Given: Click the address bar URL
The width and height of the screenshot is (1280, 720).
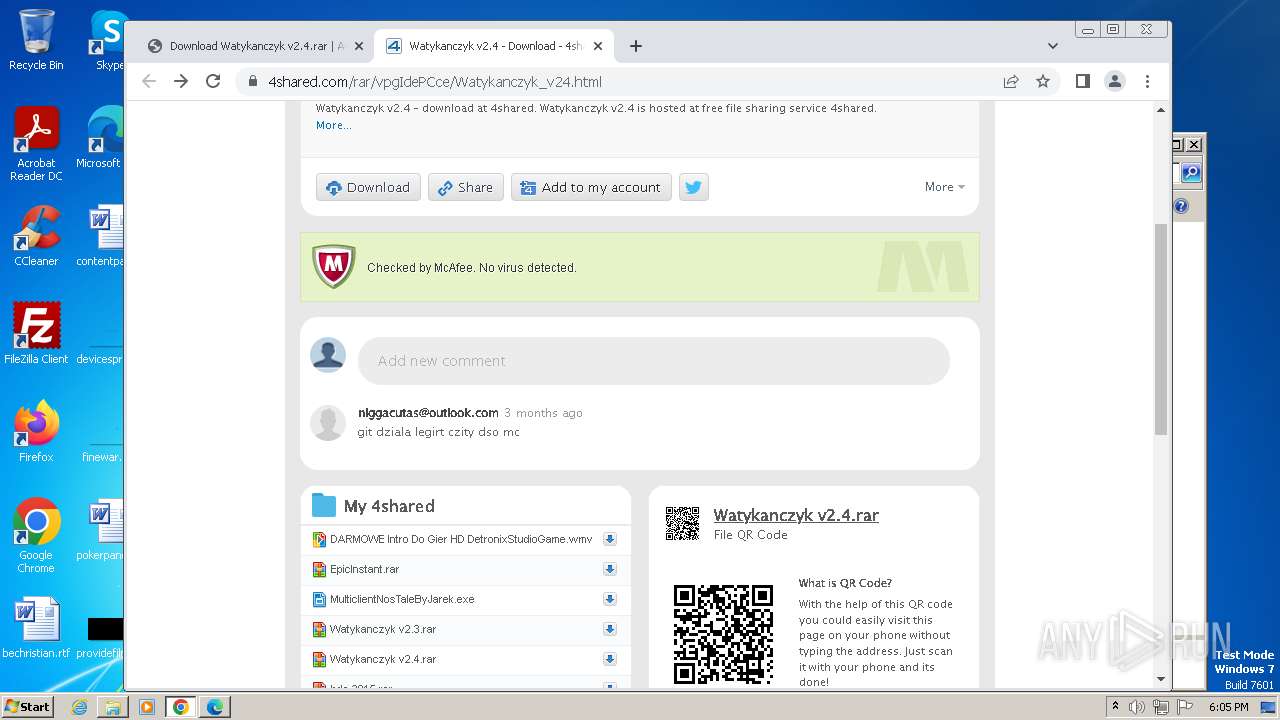Looking at the screenshot, I should 435,82.
